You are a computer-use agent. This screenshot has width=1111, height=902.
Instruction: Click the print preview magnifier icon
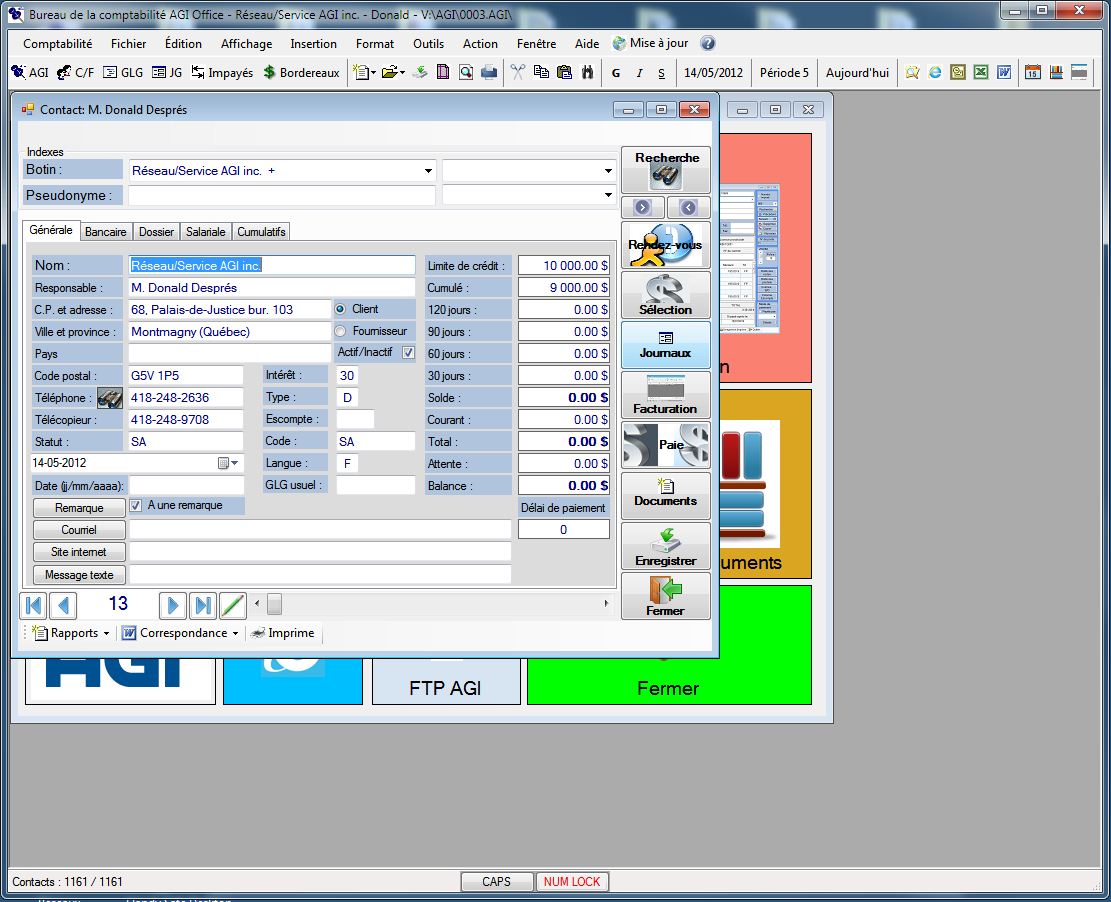[x=466, y=72]
